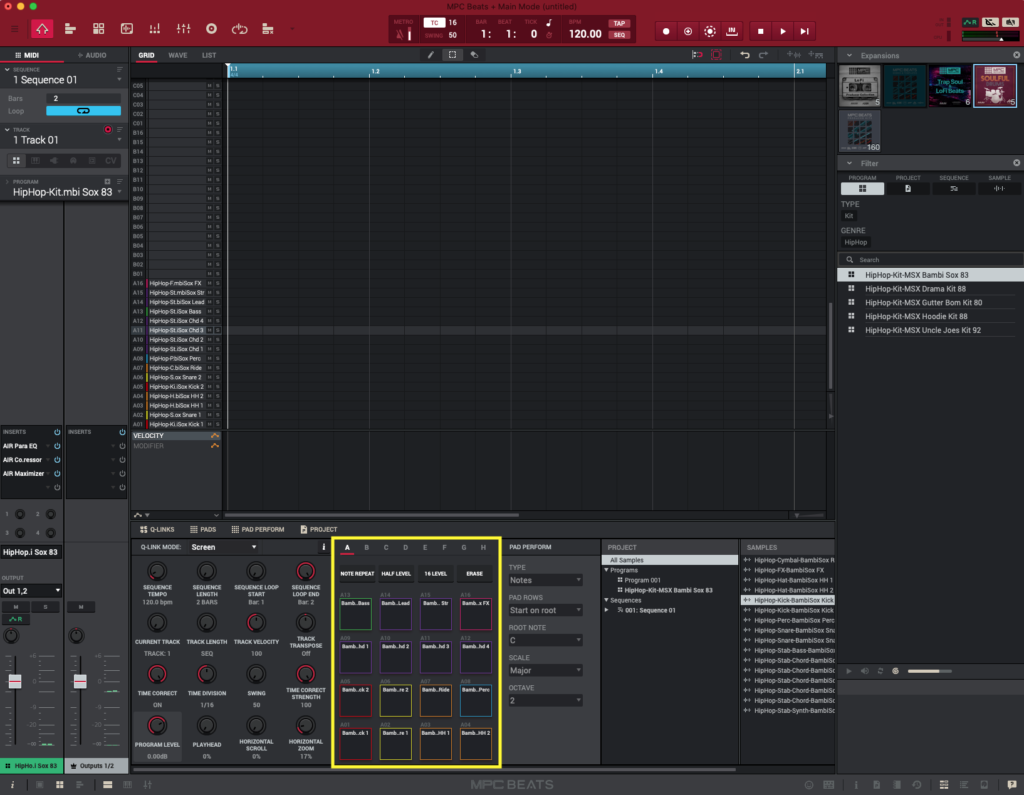
Task: Open the Looper mode icon
Action: tap(240, 29)
